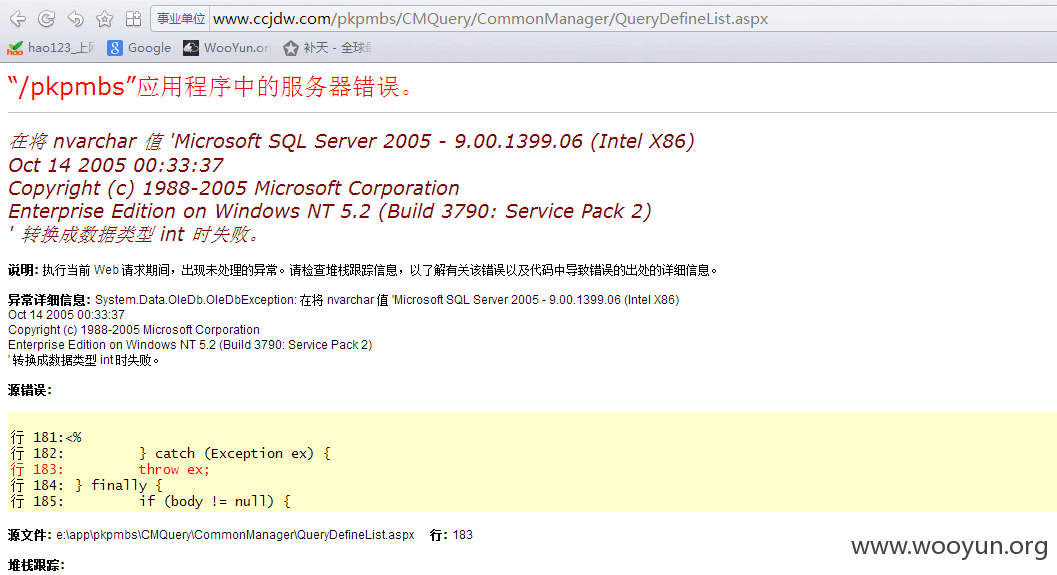Click 'Copyright (c) 1988-2005 Microsoft Corporation' red italic text

234,188
